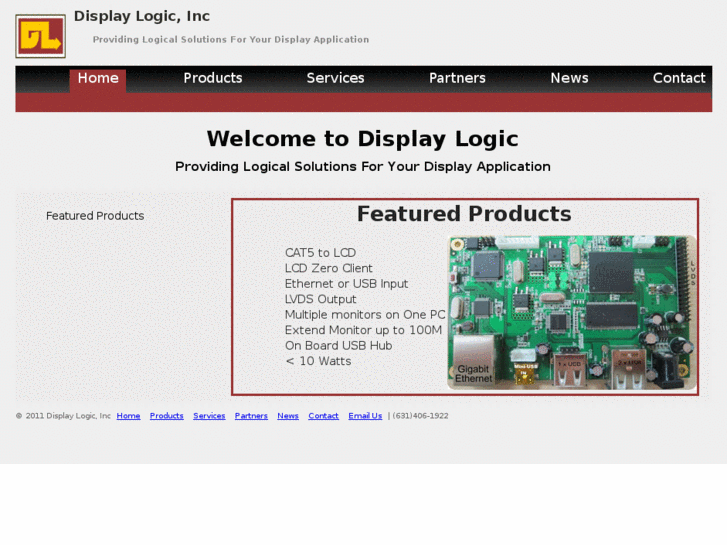Select Contact in the top navigation bar
Image resolution: width=727 pixels, height=545 pixels.
point(679,78)
